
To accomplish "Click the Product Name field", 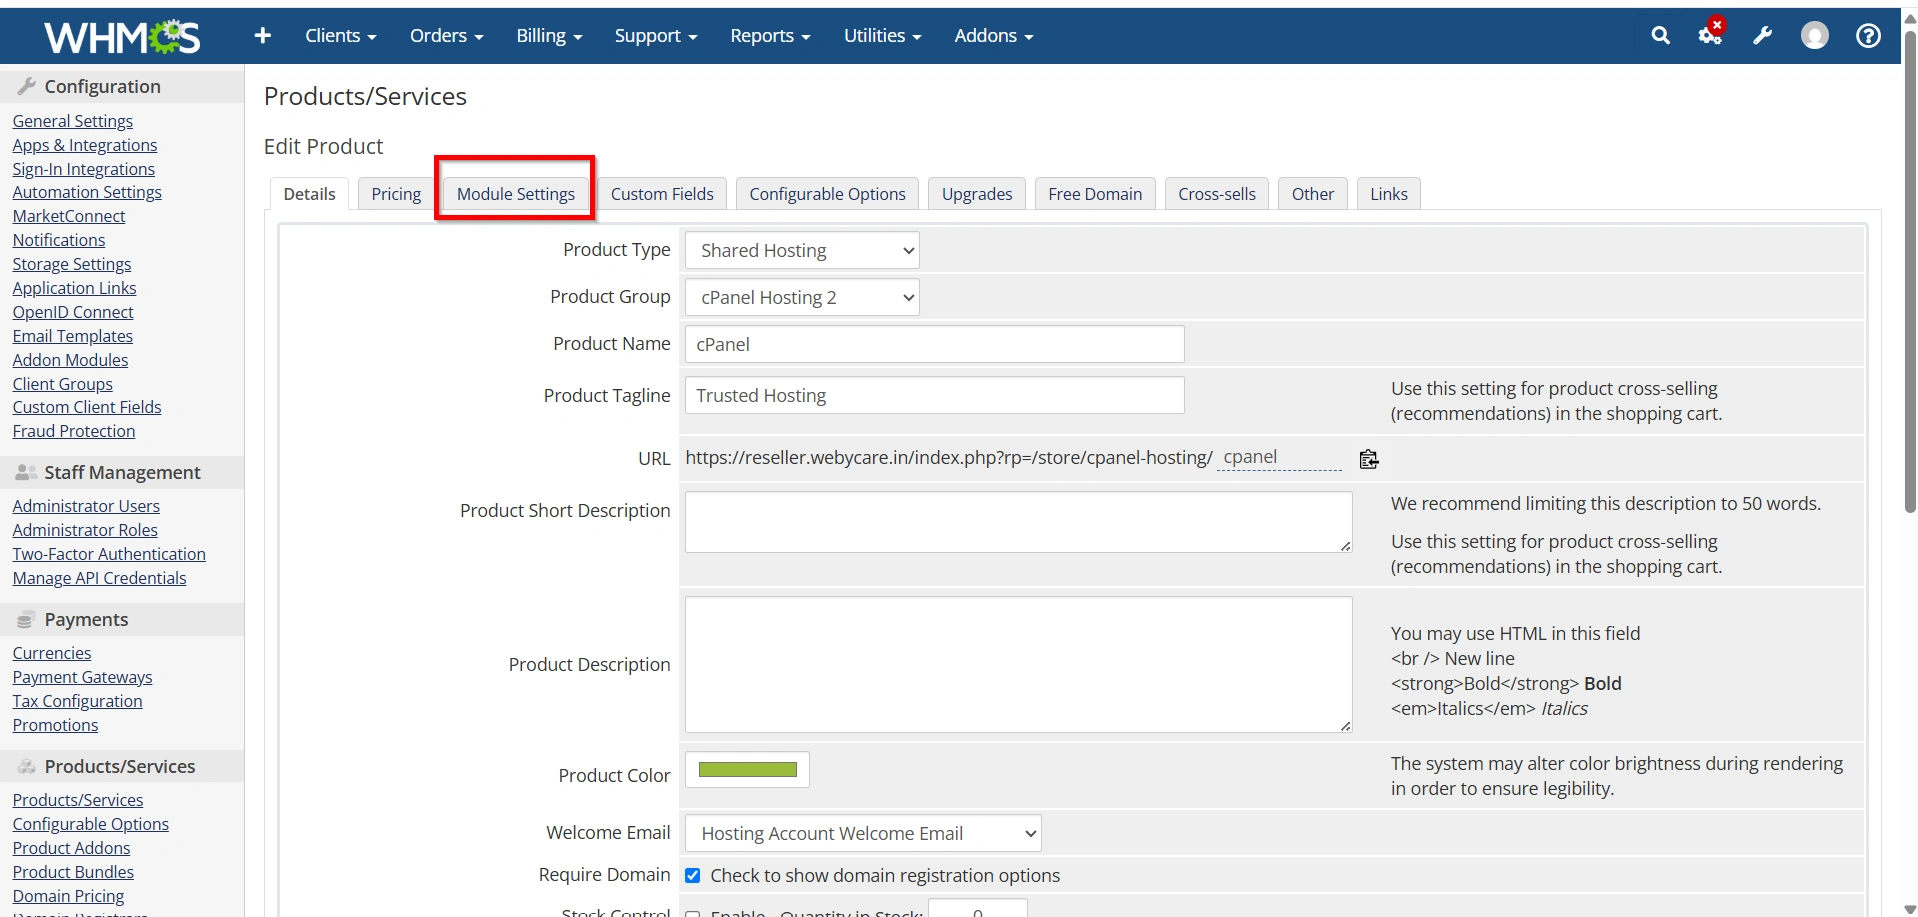I will click(x=934, y=344).
